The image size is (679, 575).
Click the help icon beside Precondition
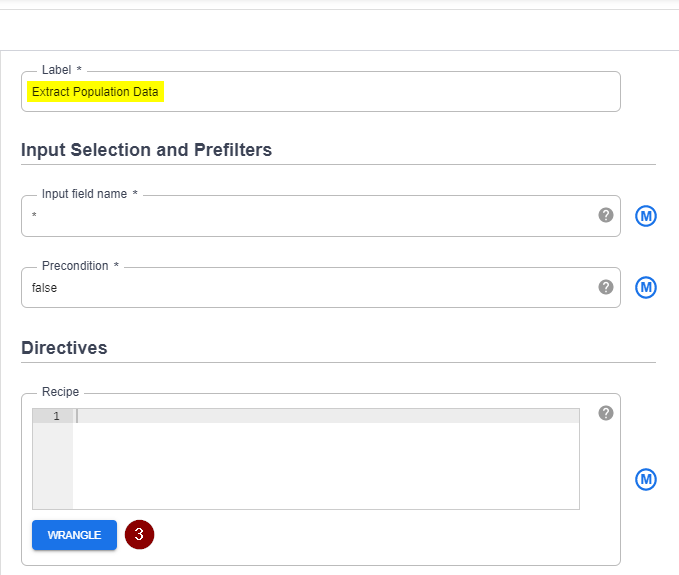pos(606,287)
